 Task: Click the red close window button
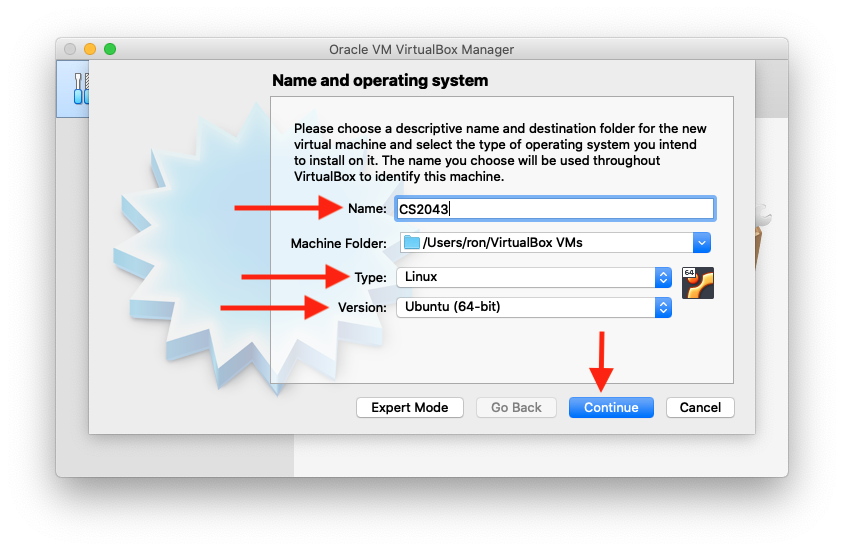[70, 49]
